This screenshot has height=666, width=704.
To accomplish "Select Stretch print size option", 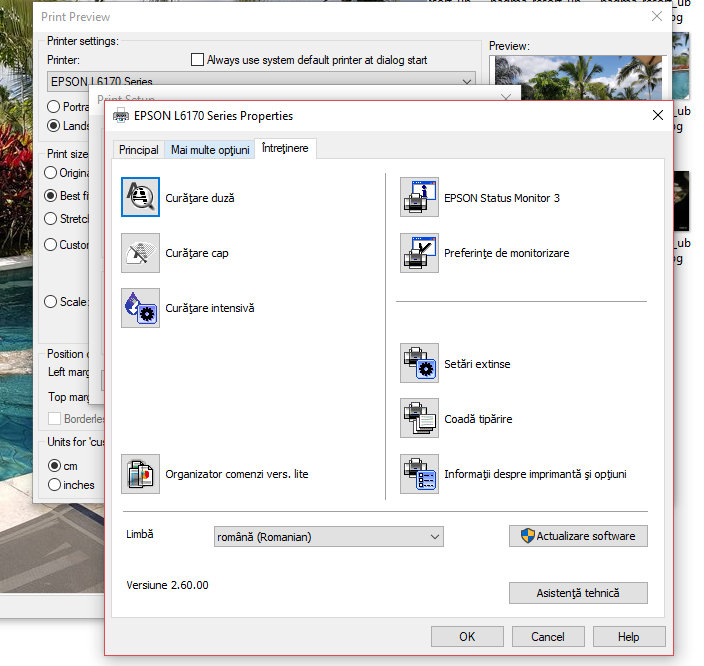I will [x=51, y=219].
